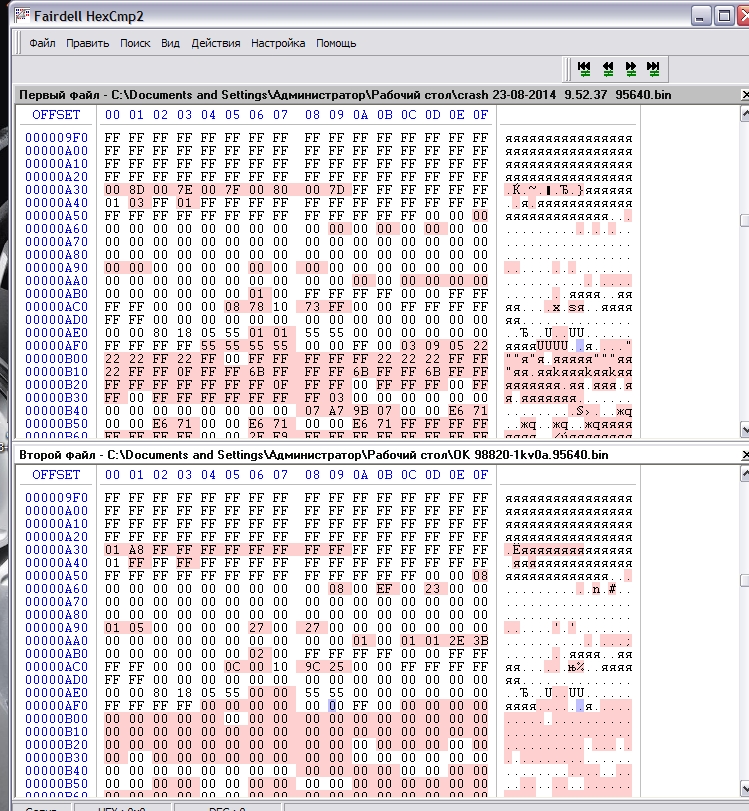Click the first file pane's vertical scrollbar thumb
Viewport: 749px width, 811px height.
pos(744,221)
